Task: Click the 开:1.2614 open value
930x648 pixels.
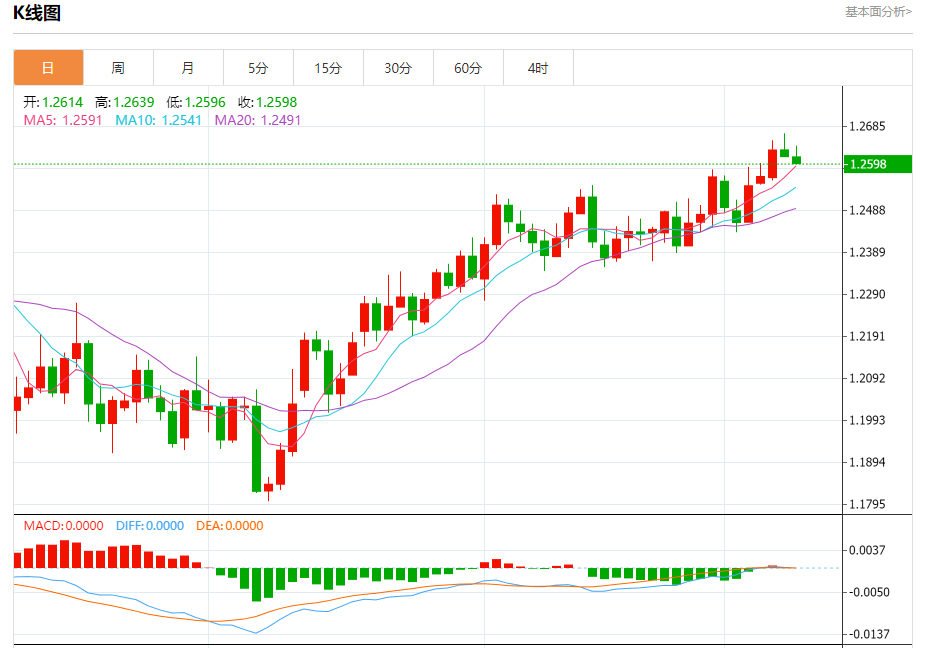Action: click(x=53, y=102)
